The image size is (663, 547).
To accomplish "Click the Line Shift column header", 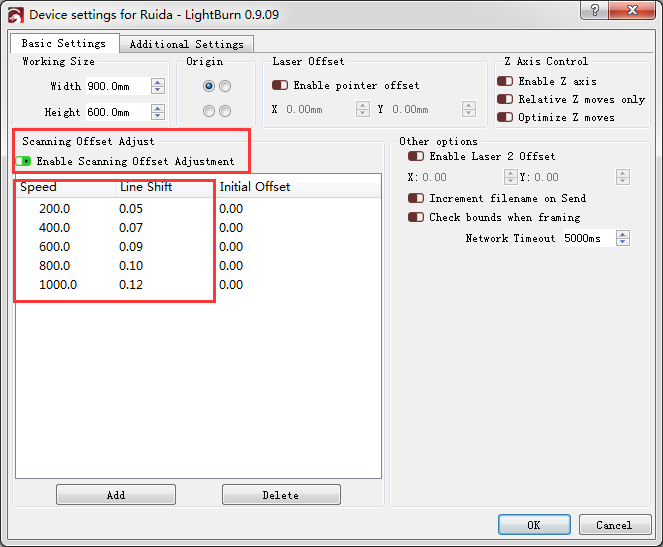I will click(x=165, y=187).
